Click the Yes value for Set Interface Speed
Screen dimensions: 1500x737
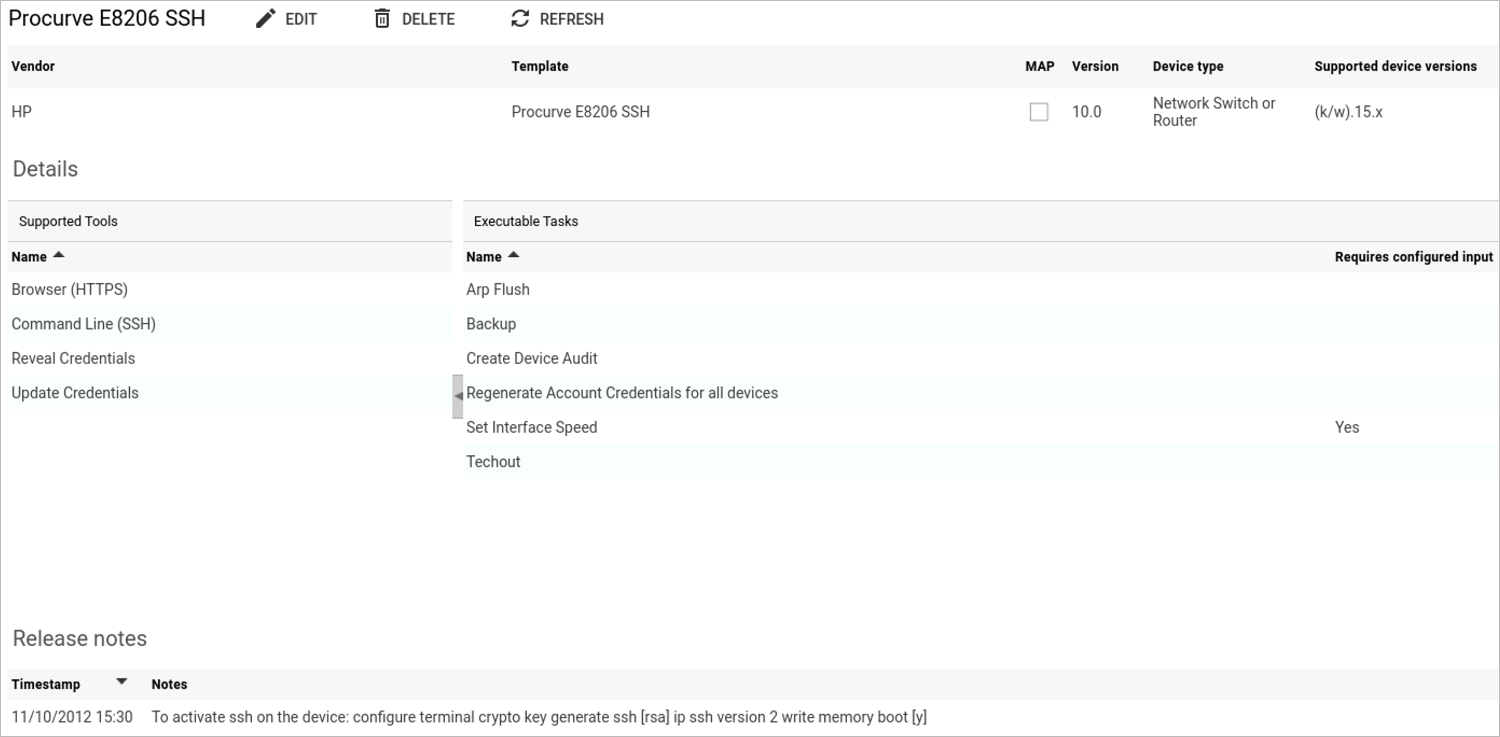pos(1347,427)
